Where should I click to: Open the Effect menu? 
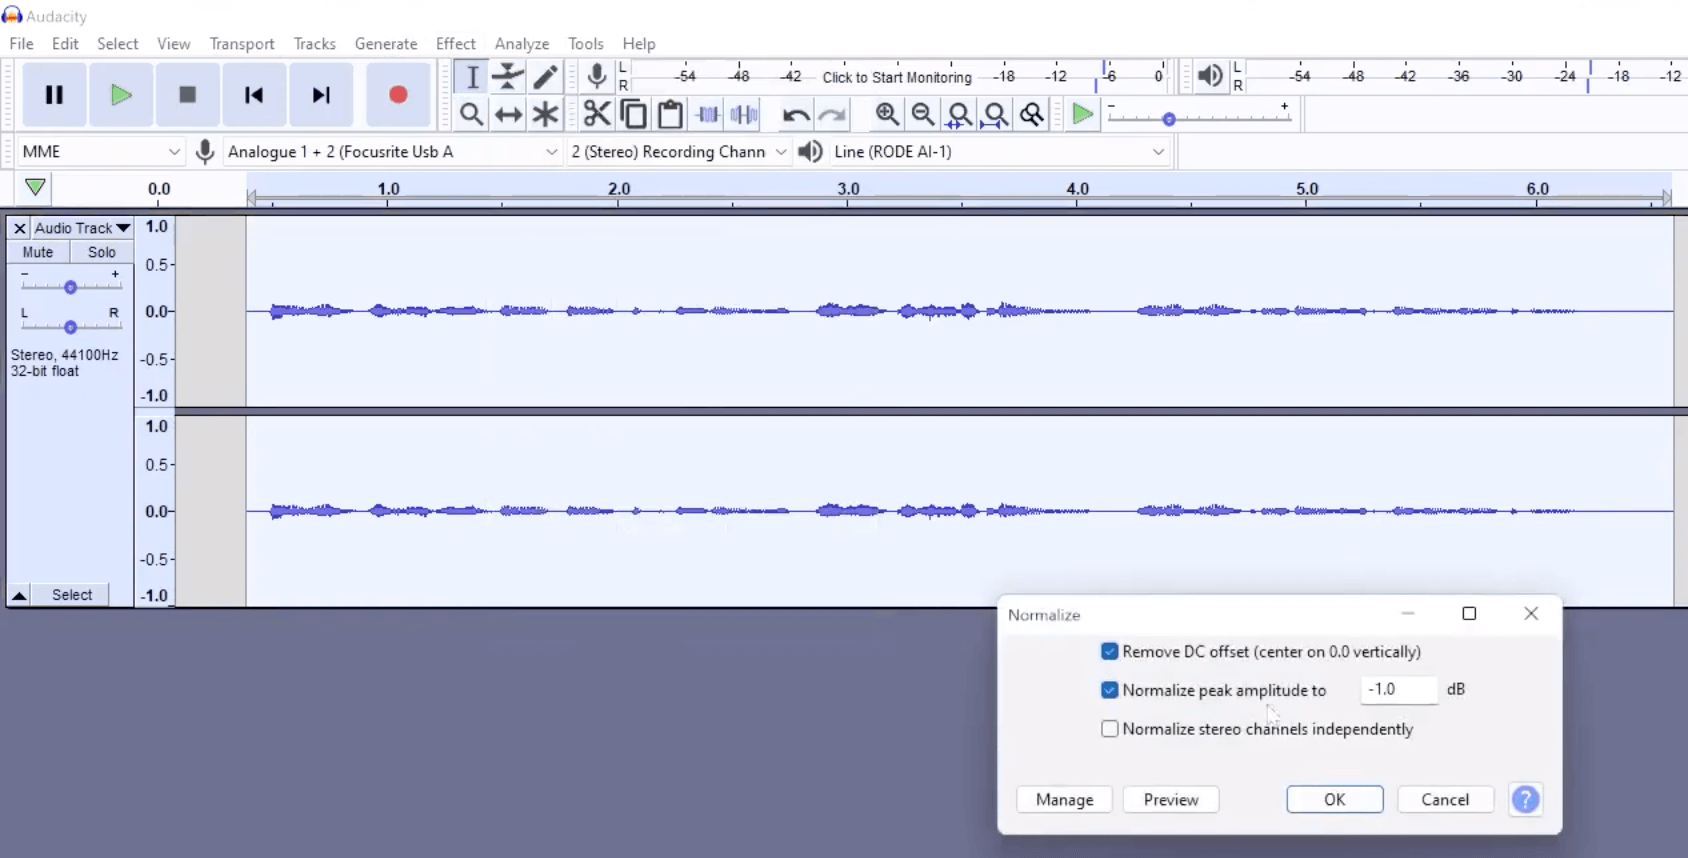click(x=455, y=44)
